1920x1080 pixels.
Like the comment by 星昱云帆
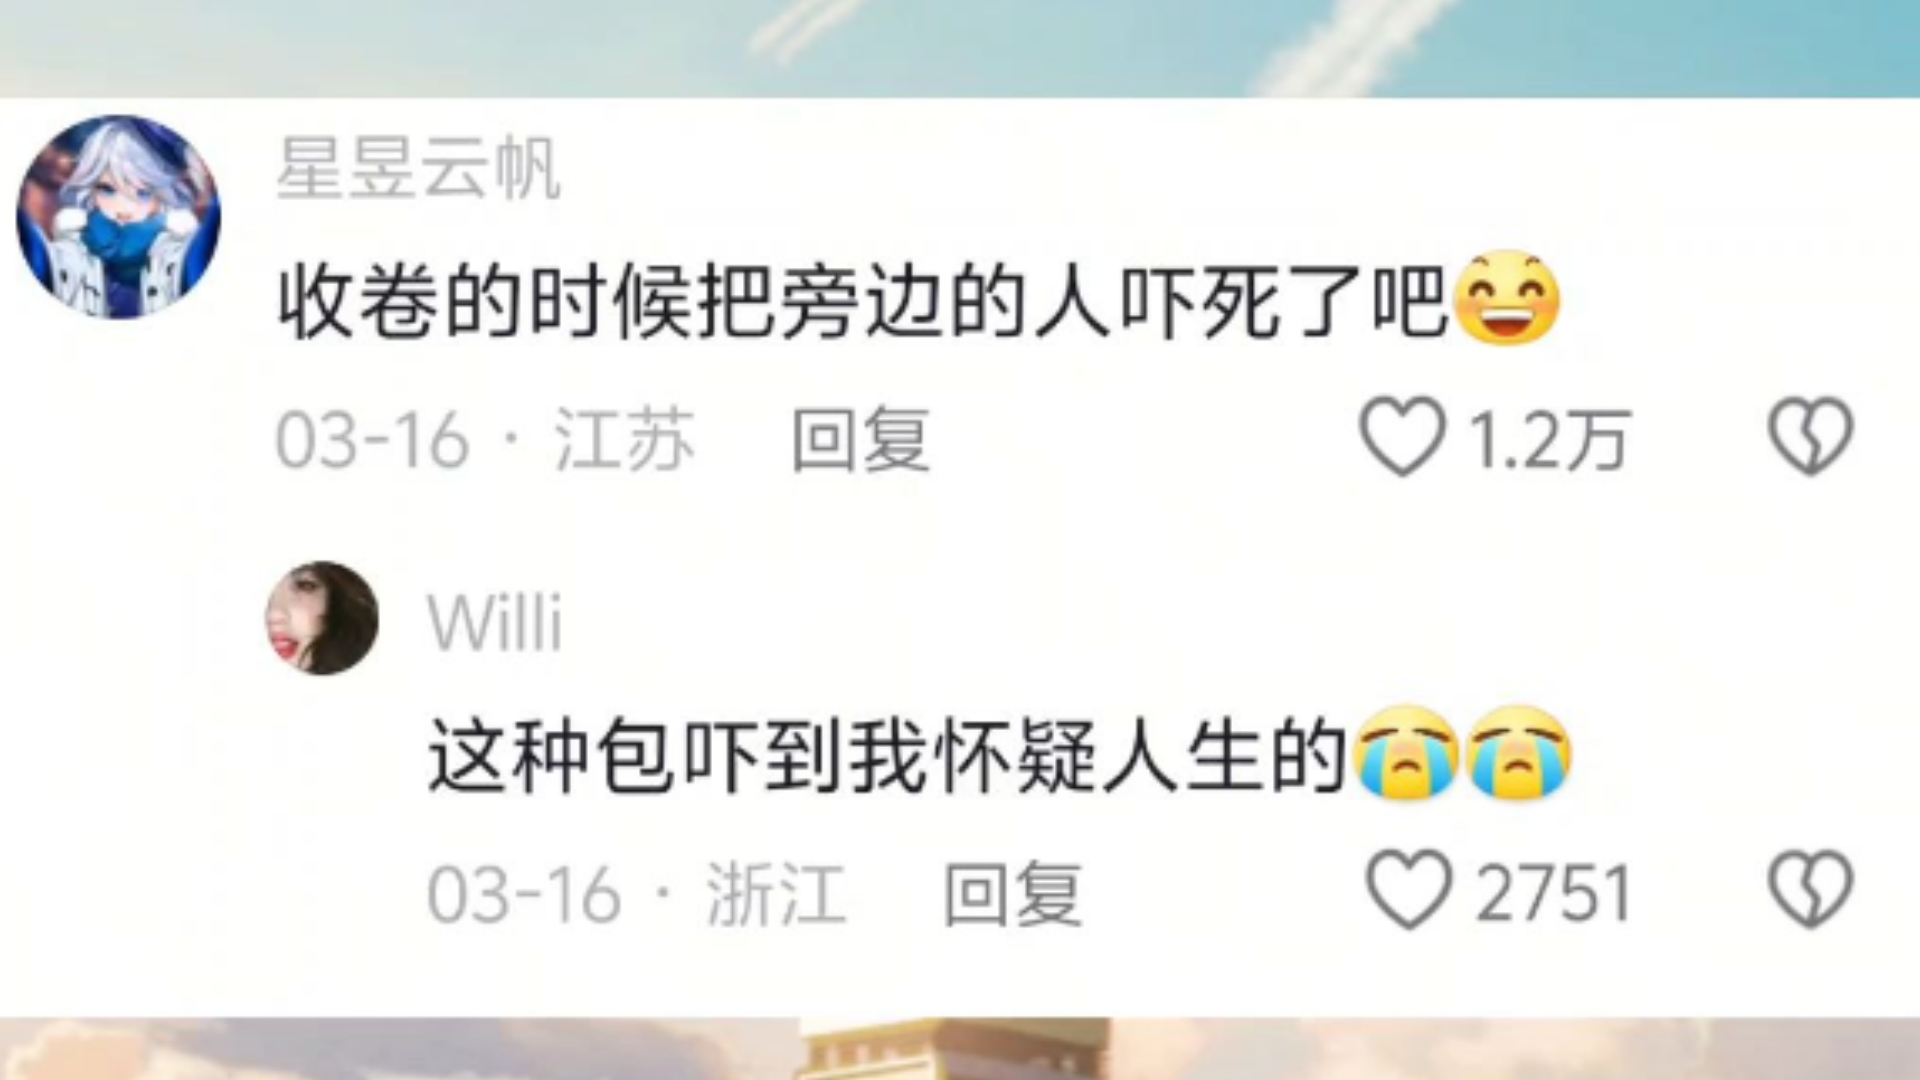click(x=1402, y=437)
